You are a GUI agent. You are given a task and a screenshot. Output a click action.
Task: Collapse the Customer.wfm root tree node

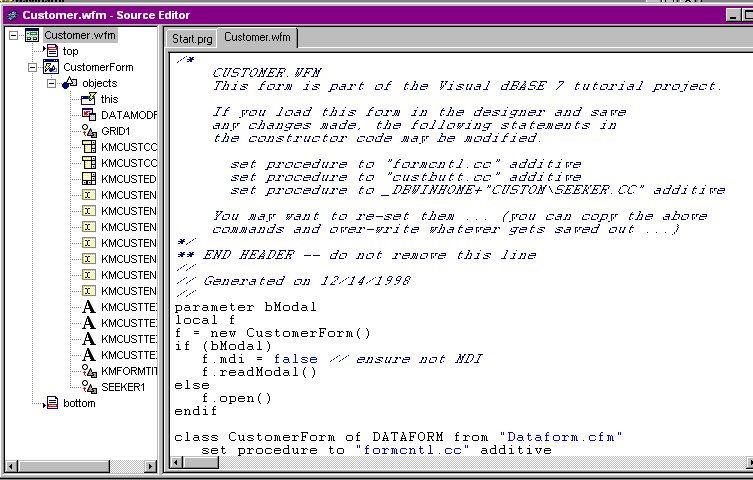coord(14,35)
